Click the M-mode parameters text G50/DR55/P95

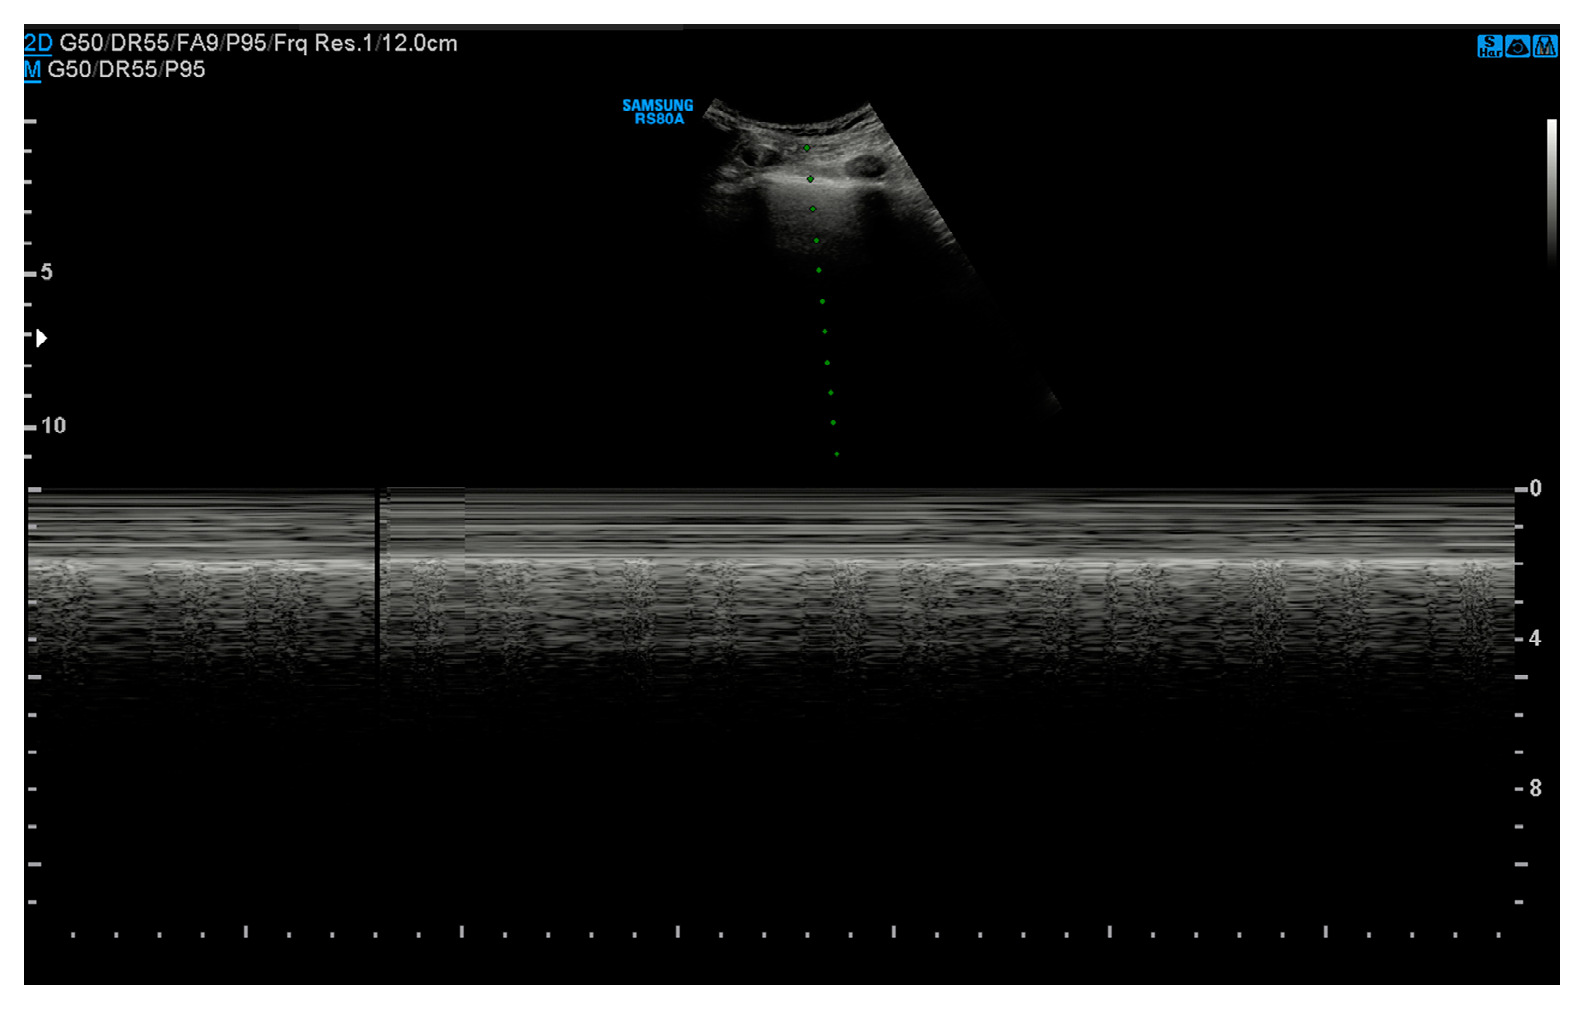126,69
